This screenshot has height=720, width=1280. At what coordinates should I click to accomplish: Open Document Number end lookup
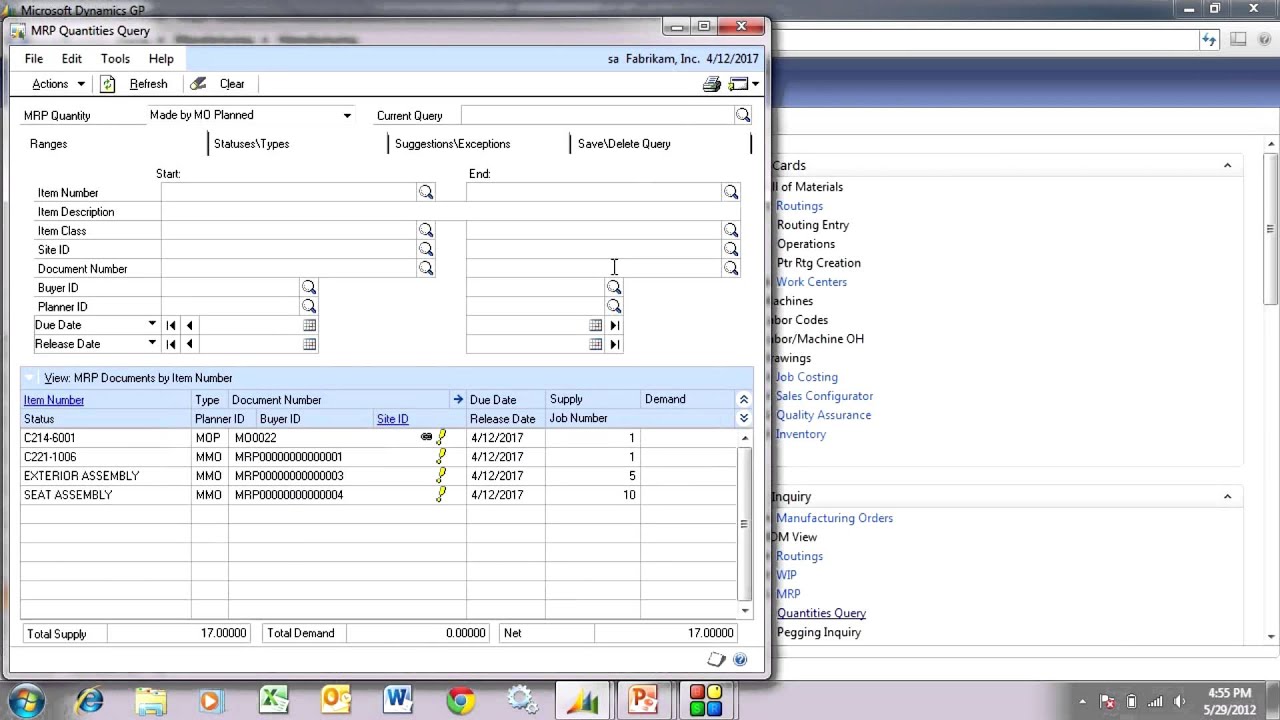(731, 268)
